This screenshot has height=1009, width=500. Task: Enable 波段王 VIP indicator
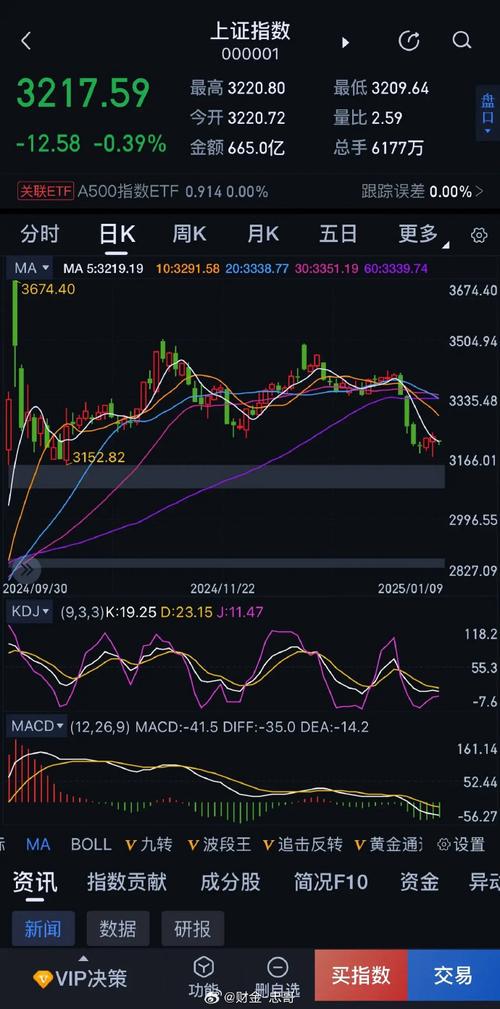219,844
